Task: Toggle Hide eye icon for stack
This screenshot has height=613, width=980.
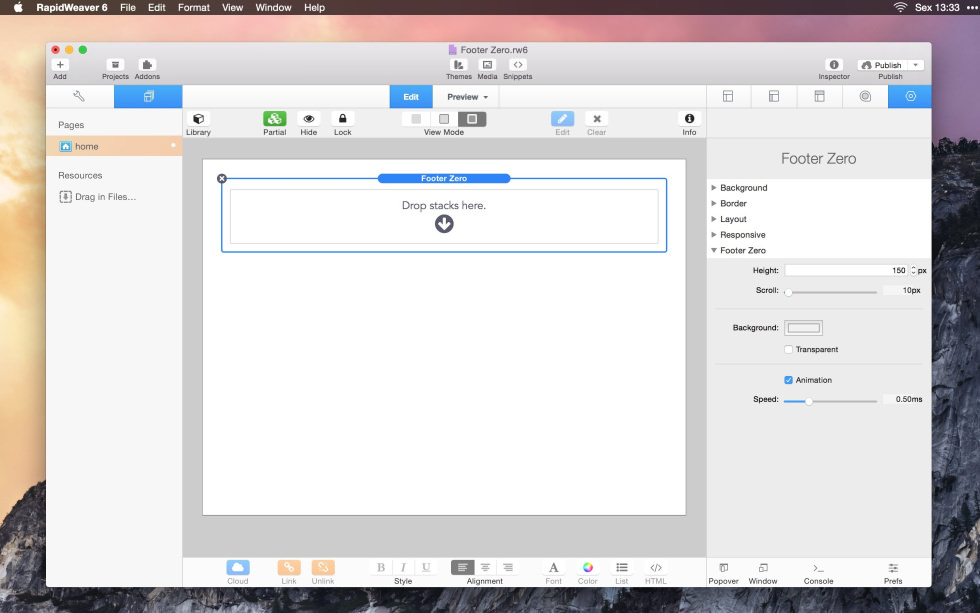Action: coord(309,119)
